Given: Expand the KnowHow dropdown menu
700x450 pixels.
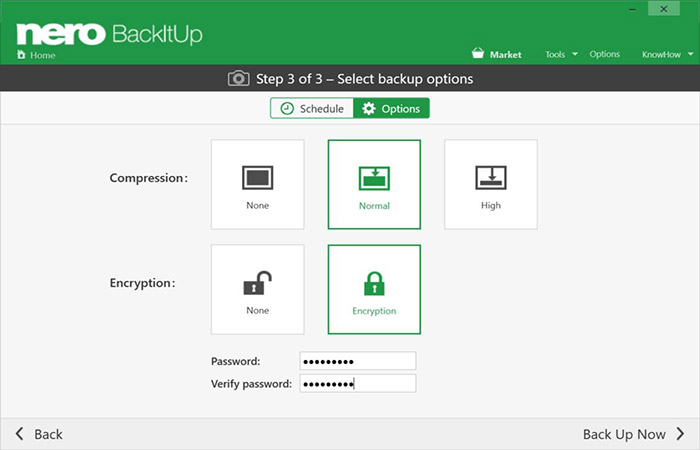Looking at the screenshot, I should 667,54.
